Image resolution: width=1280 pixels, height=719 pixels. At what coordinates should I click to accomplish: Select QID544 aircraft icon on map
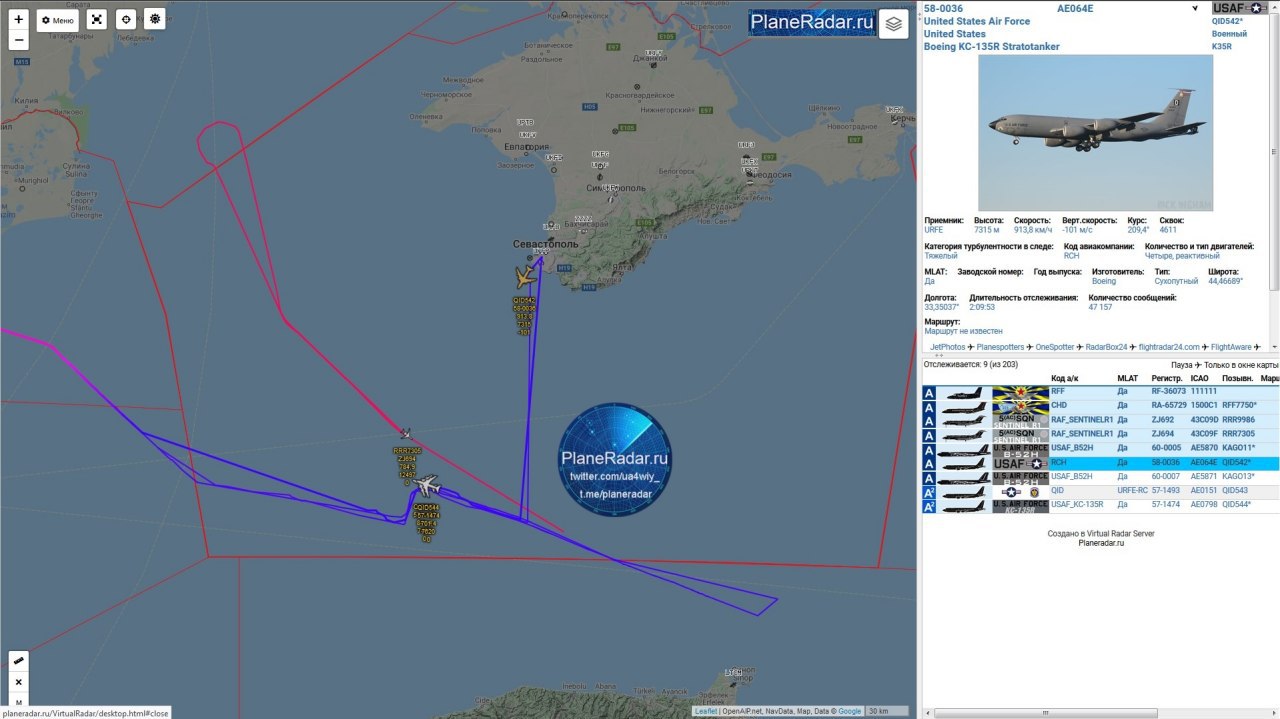tap(427, 486)
